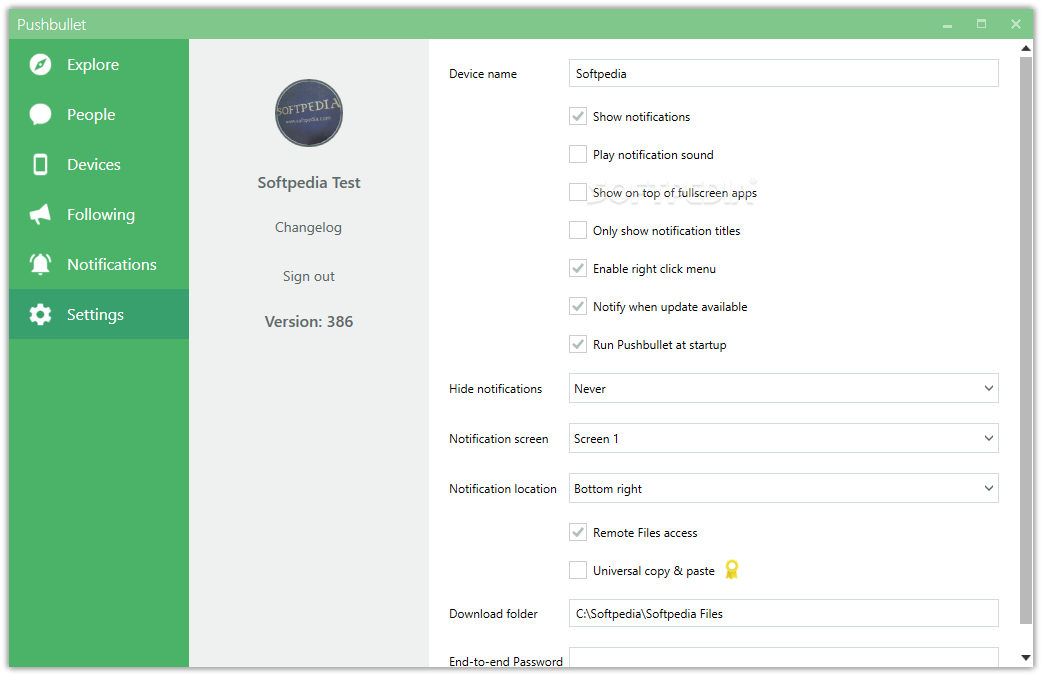1042x676 pixels.
Task: Click the End-to-end Password field
Action: (783, 657)
